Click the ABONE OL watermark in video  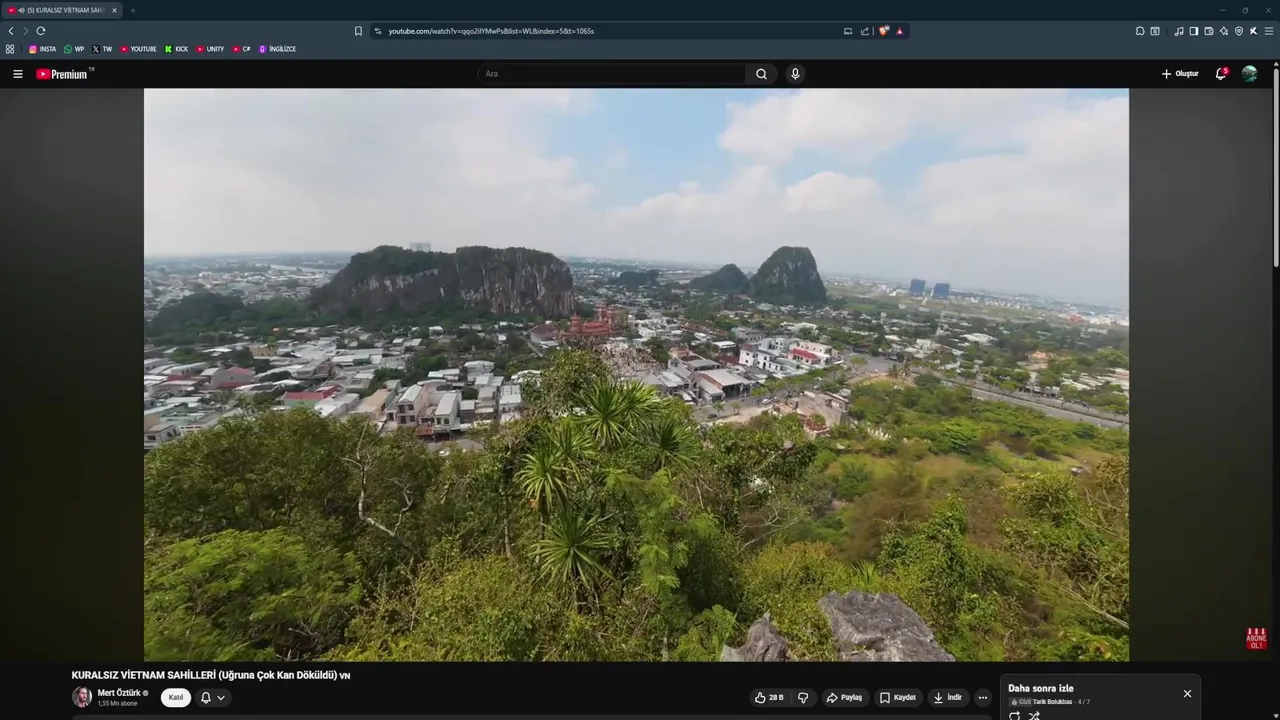point(1256,639)
